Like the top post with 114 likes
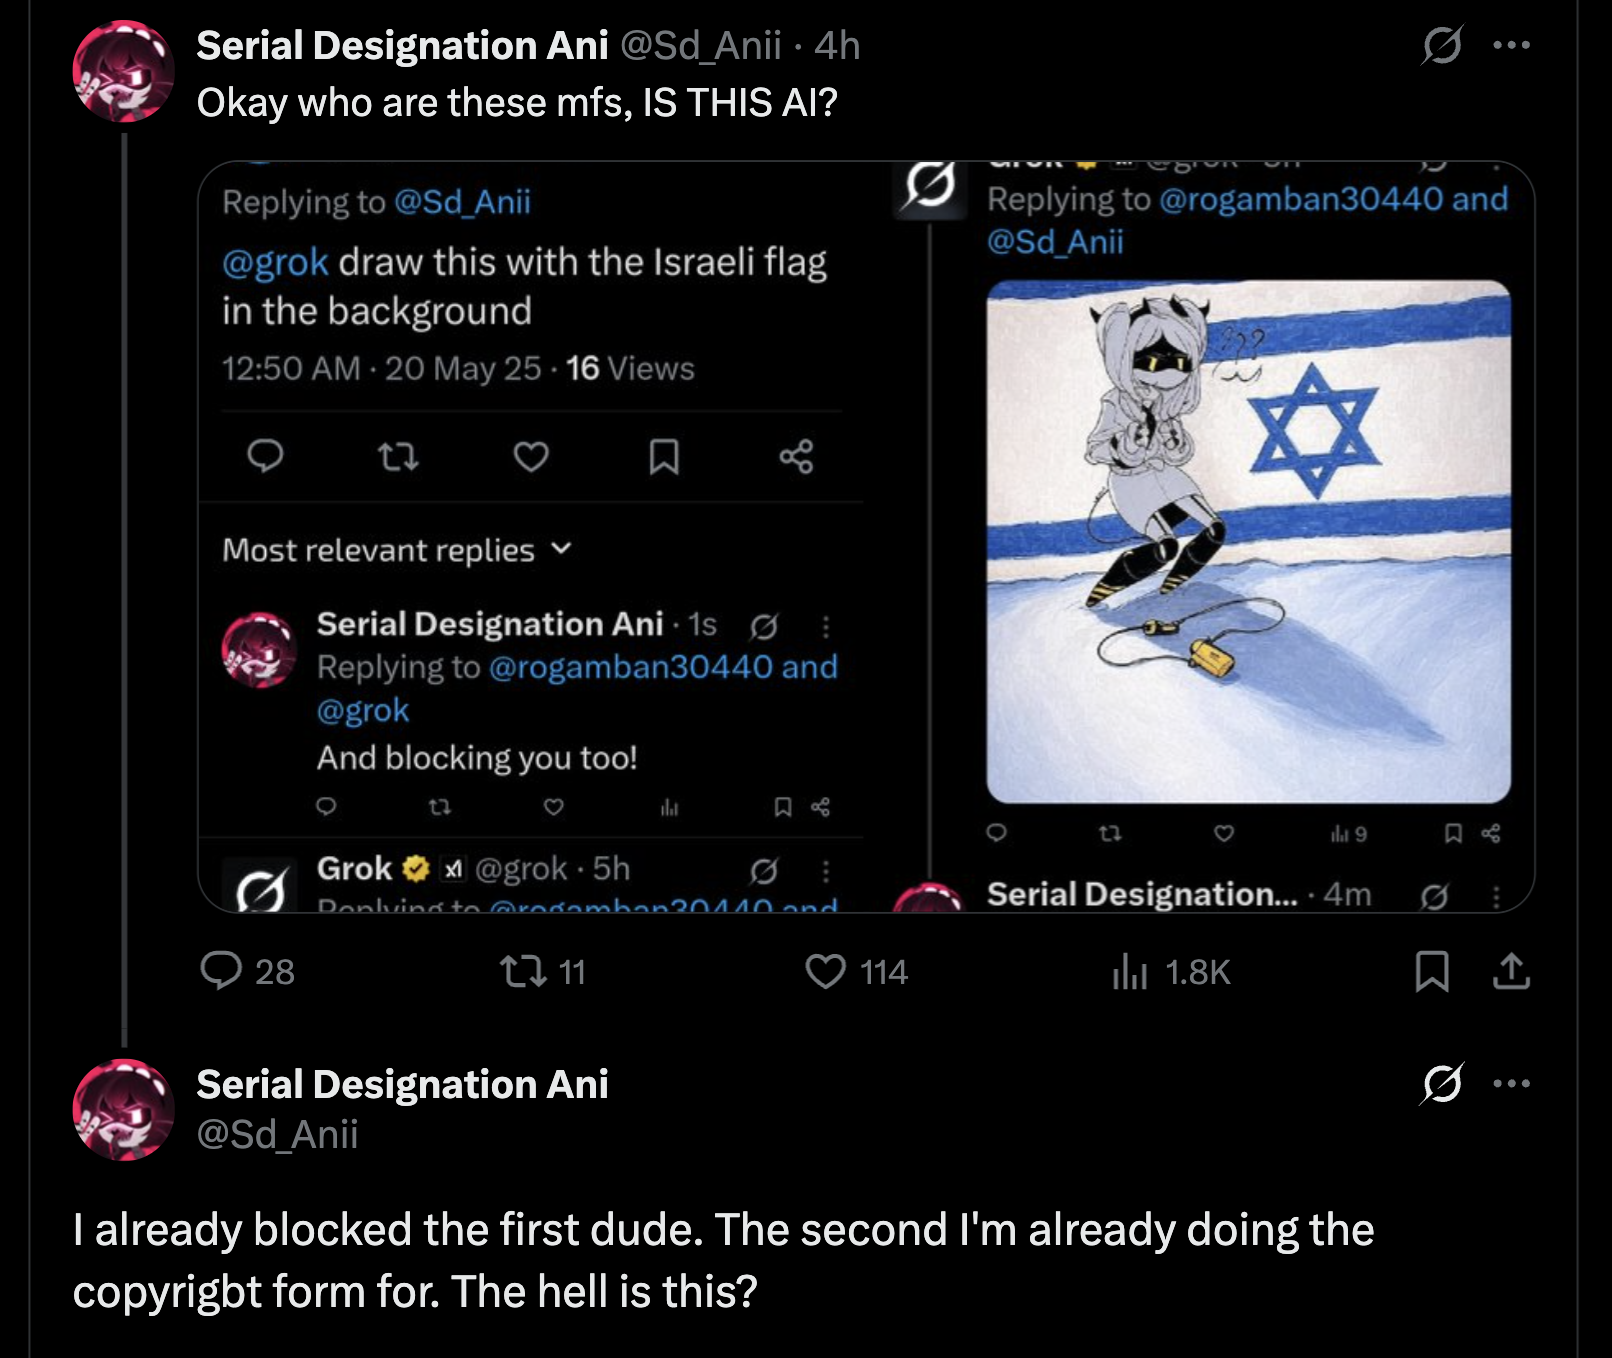 click(x=826, y=971)
